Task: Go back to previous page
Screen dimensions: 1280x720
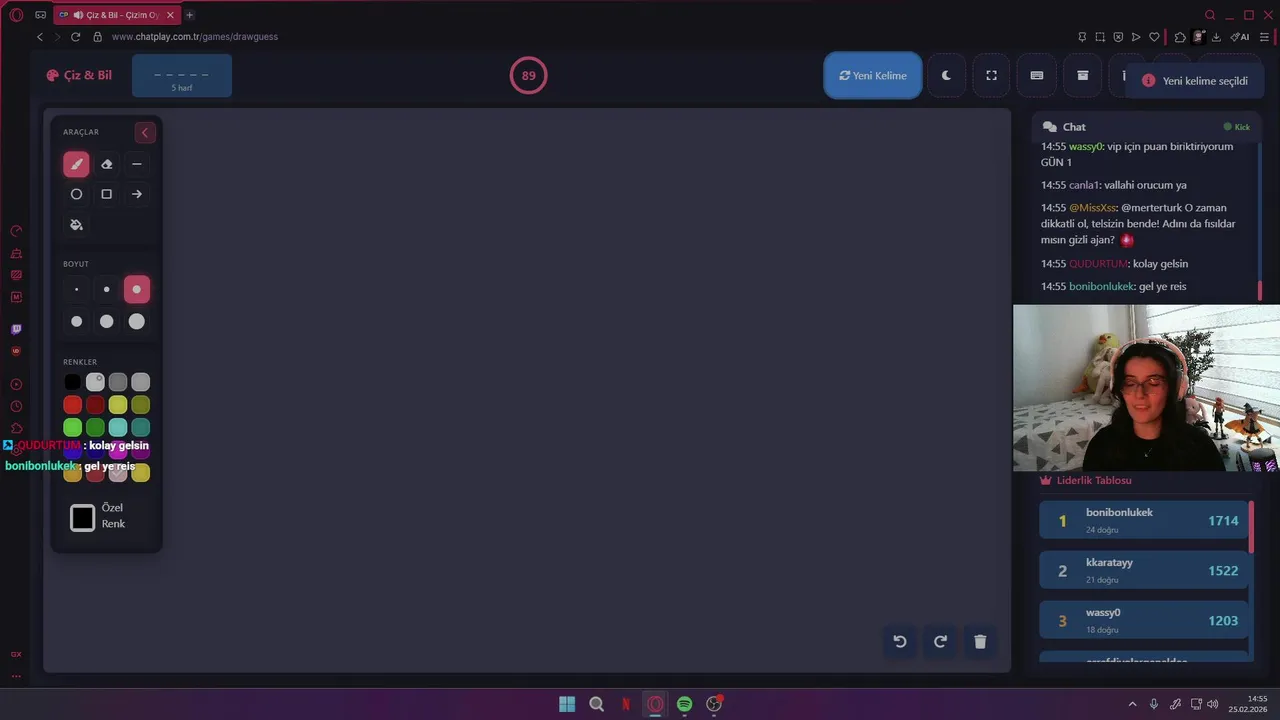Action: pos(40,37)
